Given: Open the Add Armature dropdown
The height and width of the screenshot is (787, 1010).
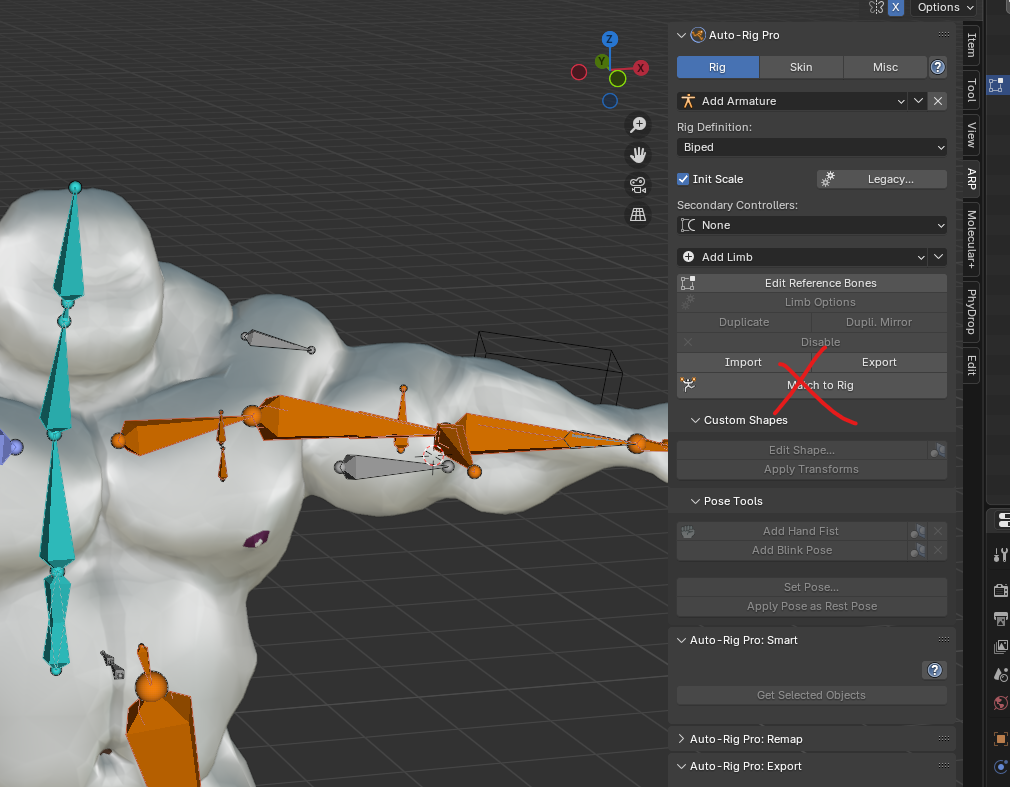Looking at the screenshot, I should (792, 101).
